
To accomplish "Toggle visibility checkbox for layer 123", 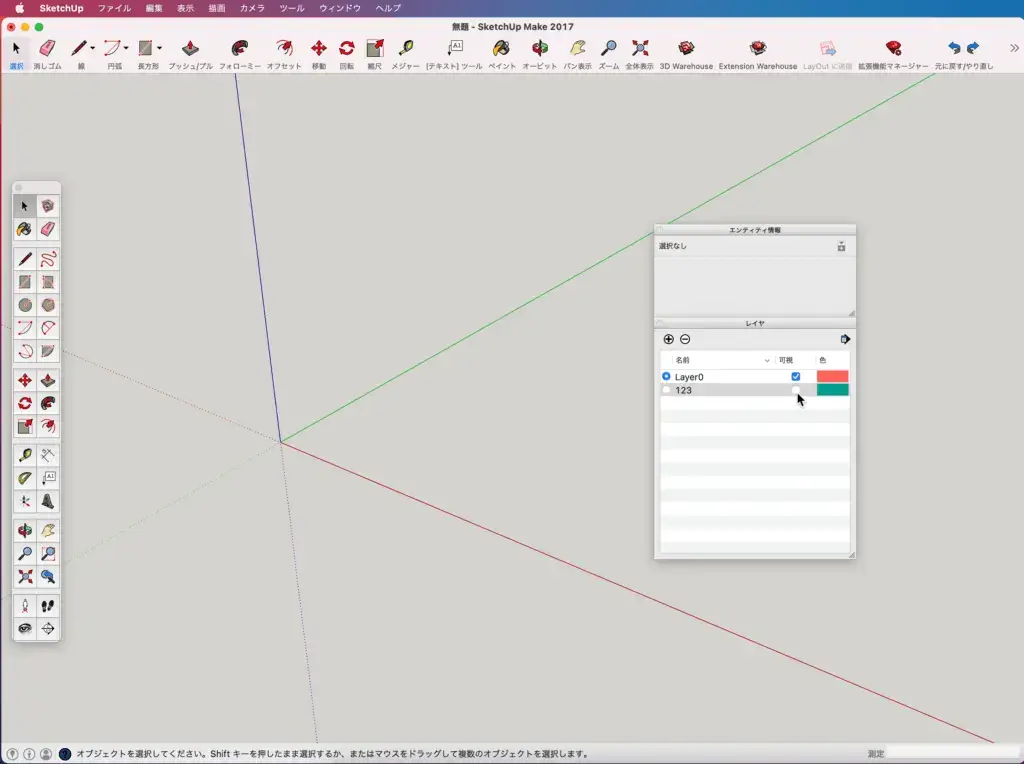I will click(795, 390).
